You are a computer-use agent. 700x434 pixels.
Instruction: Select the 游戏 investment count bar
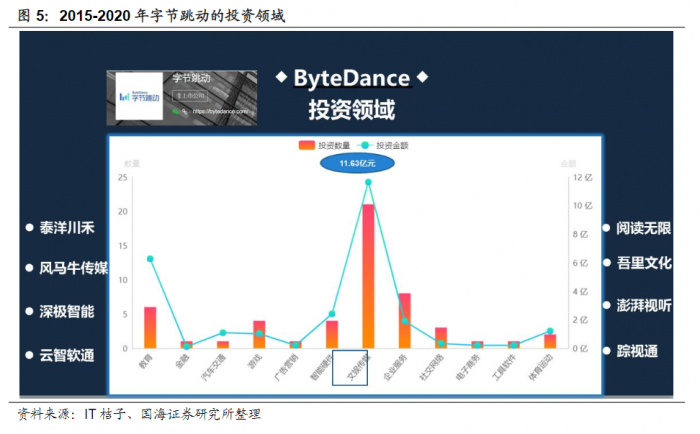click(x=259, y=334)
